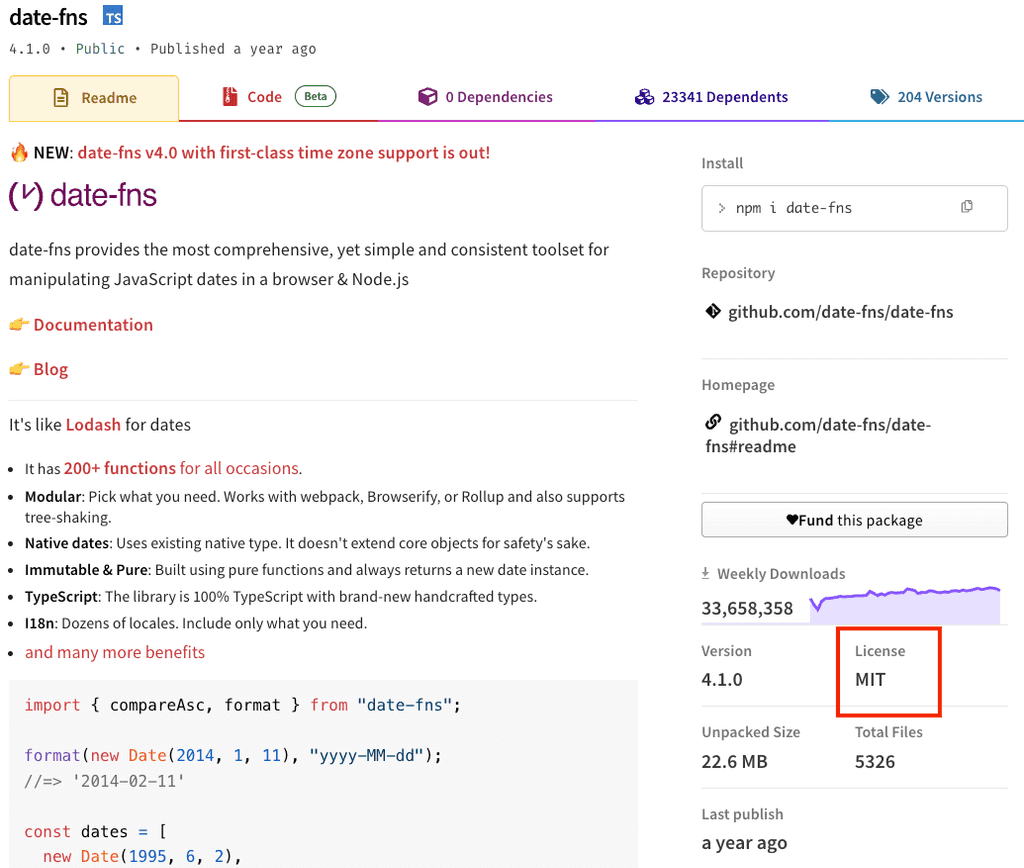This screenshot has width=1024, height=868.
Task: Open the Documentation link
Action: point(93,325)
